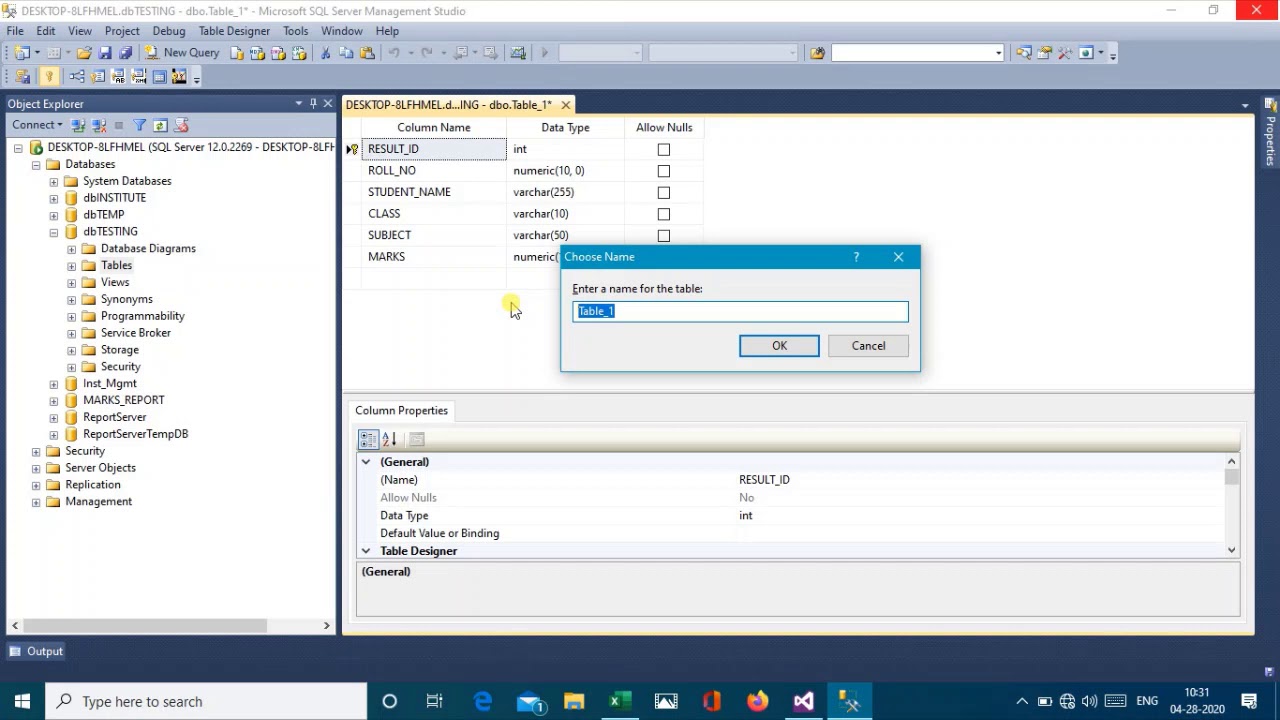Click OK in Choose Name dialog

click(x=779, y=346)
